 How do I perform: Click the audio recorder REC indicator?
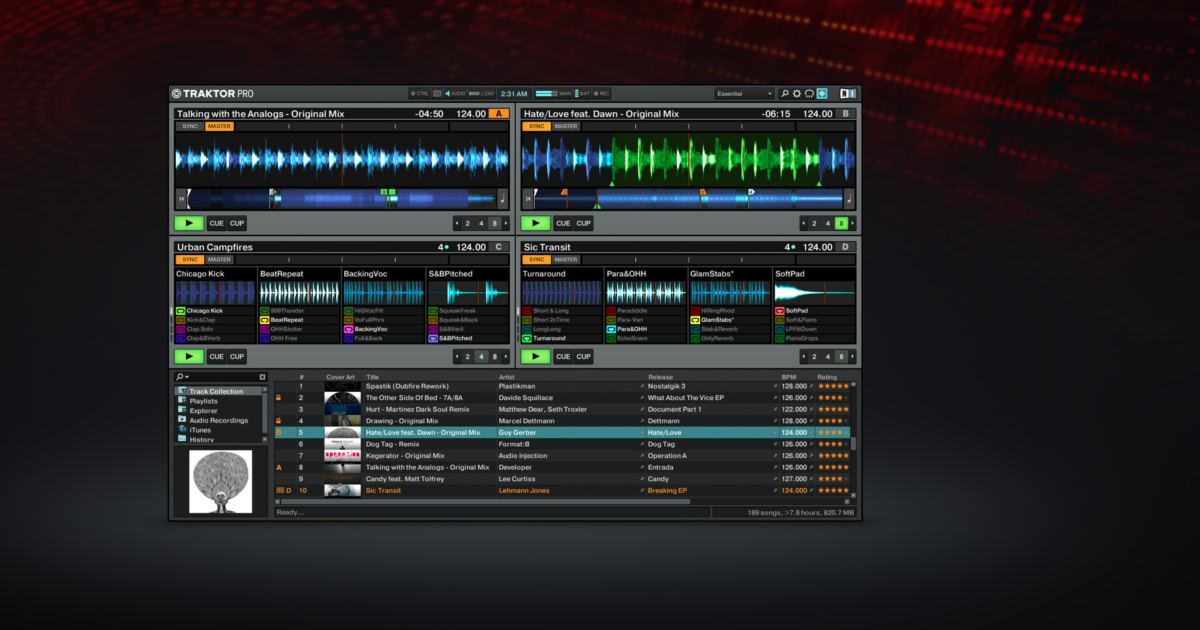tap(602, 94)
